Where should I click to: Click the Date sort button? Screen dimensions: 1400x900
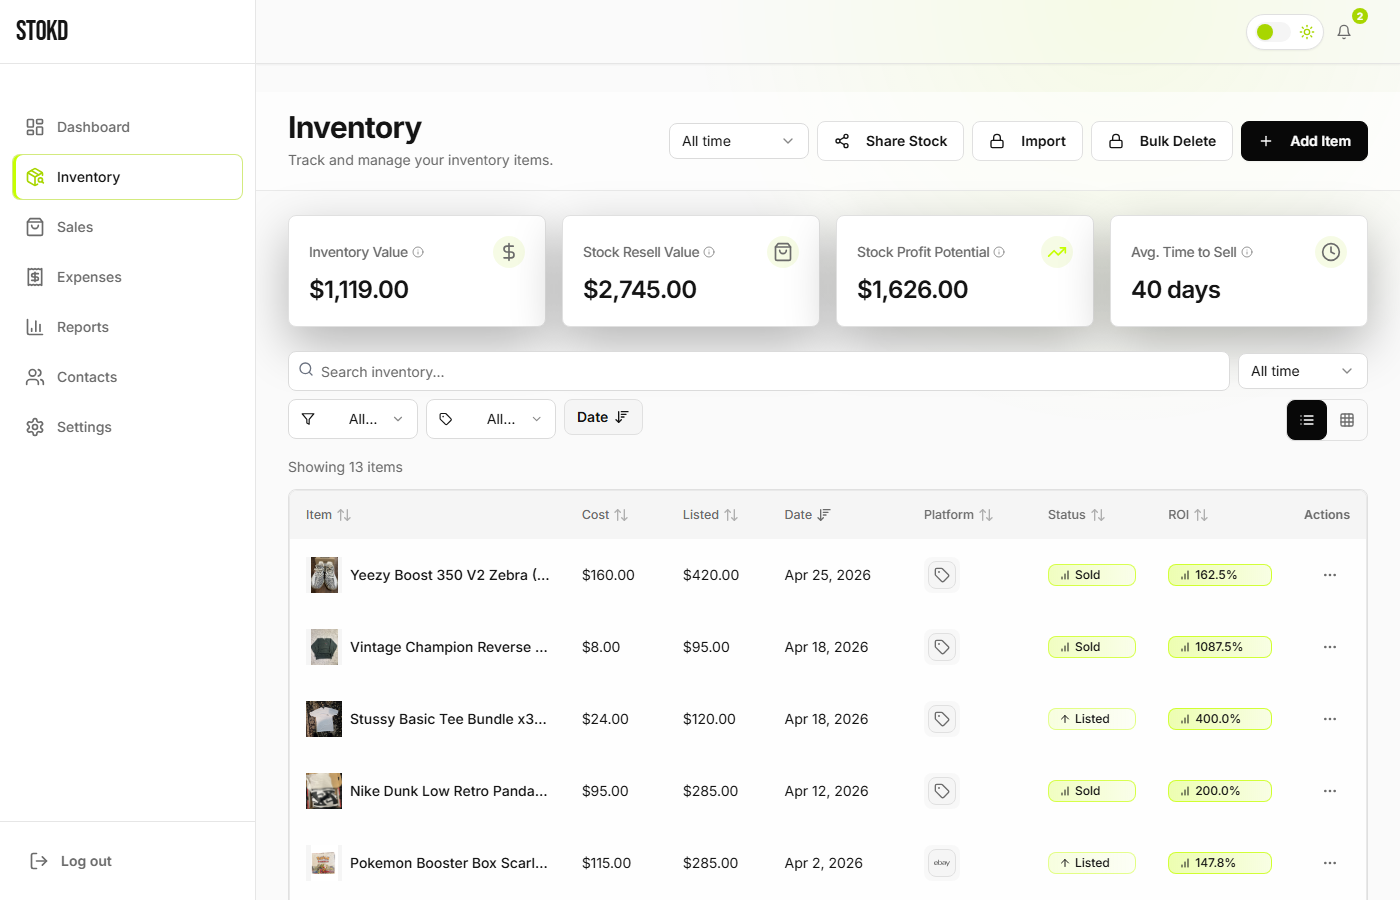(x=603, y=417)
